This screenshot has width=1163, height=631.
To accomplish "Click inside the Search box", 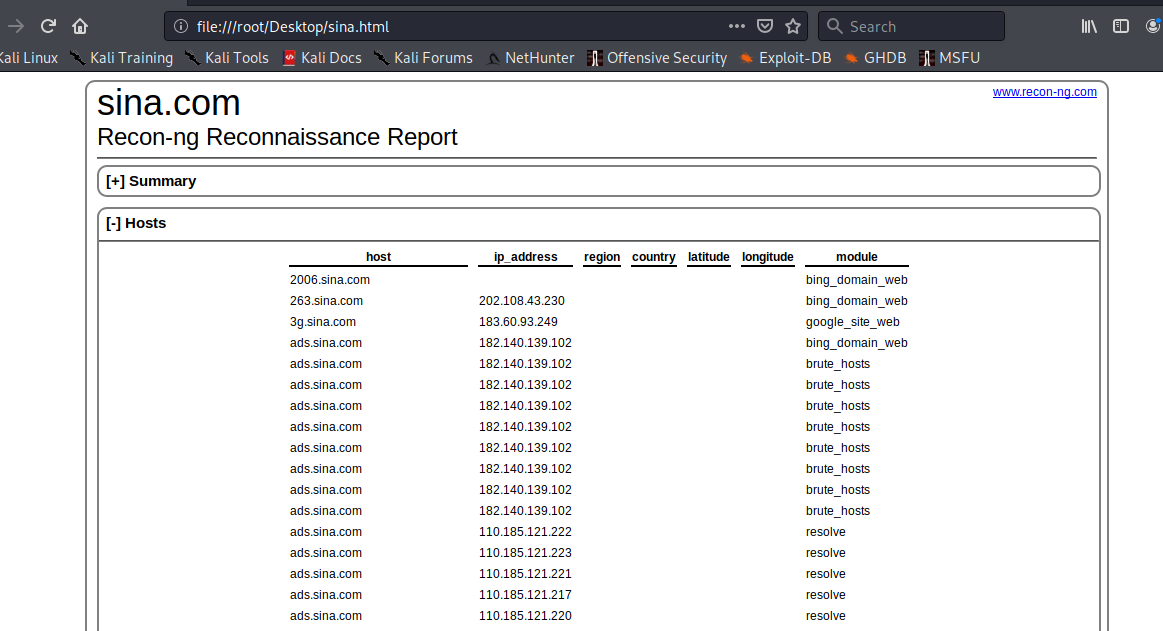I will pyautogui.click(x=912, y=27).
